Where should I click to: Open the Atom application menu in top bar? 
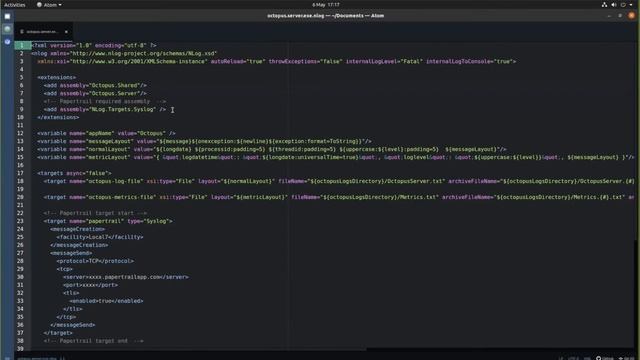tap(49, 5)
